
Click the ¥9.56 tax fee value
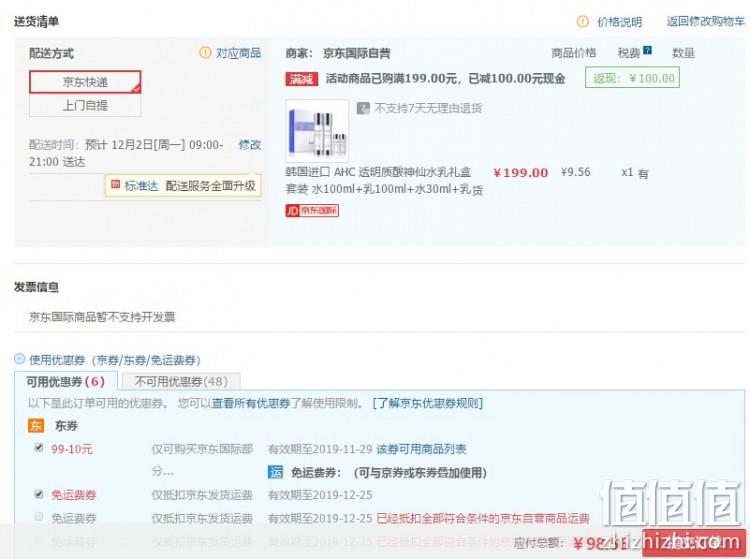(x=575, y=172)
